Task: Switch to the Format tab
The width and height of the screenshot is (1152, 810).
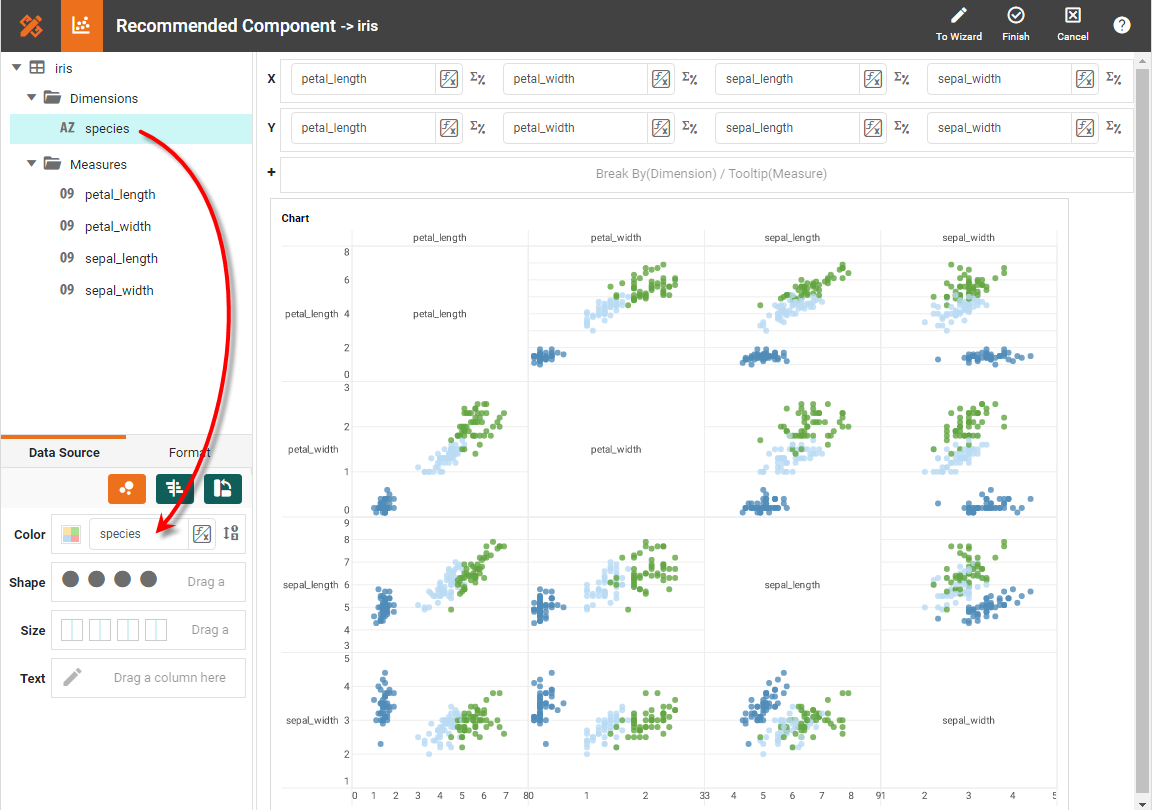Action: click(x=189, y=453)
